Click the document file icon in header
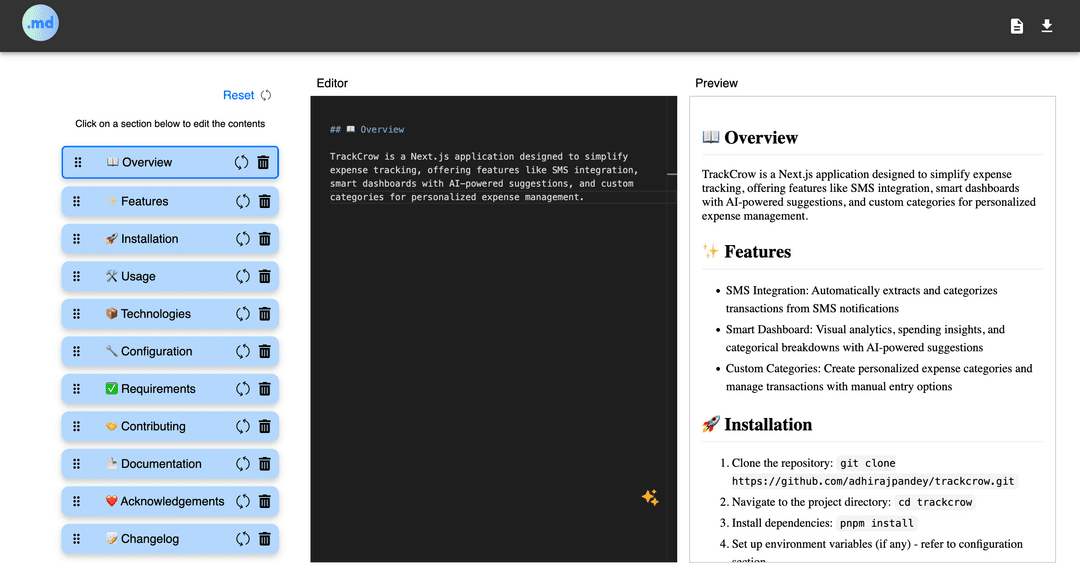Viewport: 1080px width, 584px height. [1016, 26]
